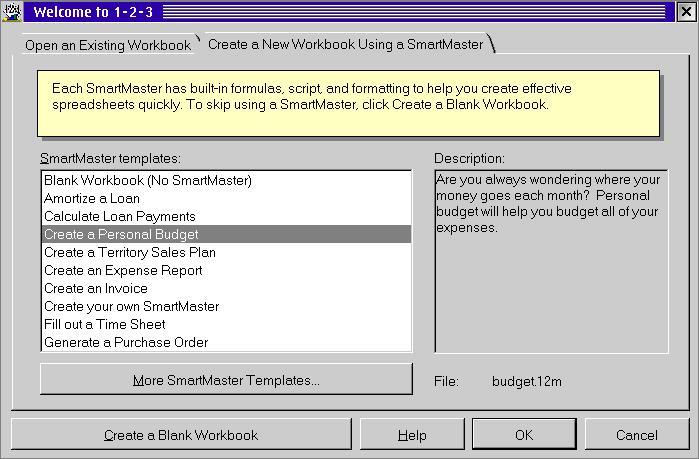Click the SmartMaster templates label
This screenshot has height=459, width=699.
click(x=111, y=159)
